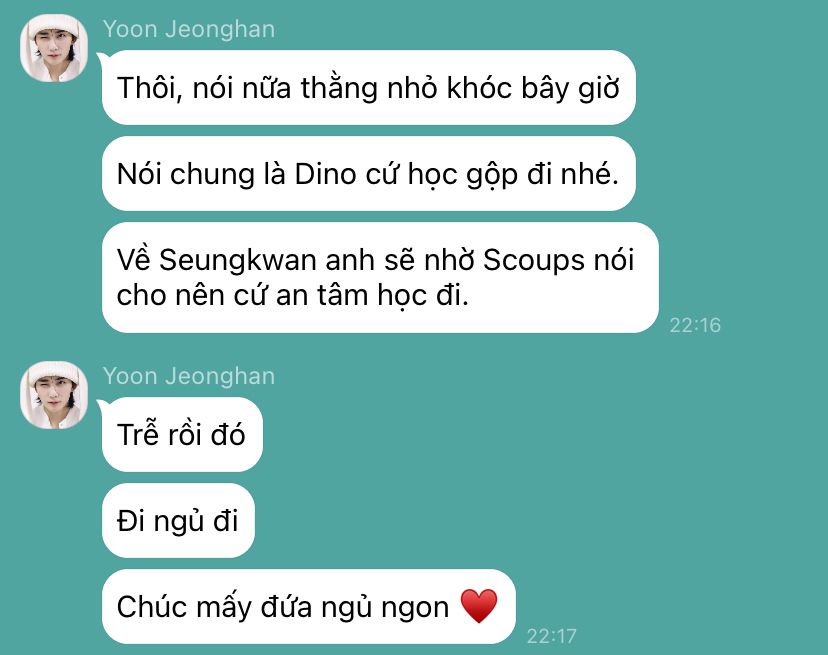The image size is (828, 655).
Task: Tap the red heart emoji
Action: point(478,606)
